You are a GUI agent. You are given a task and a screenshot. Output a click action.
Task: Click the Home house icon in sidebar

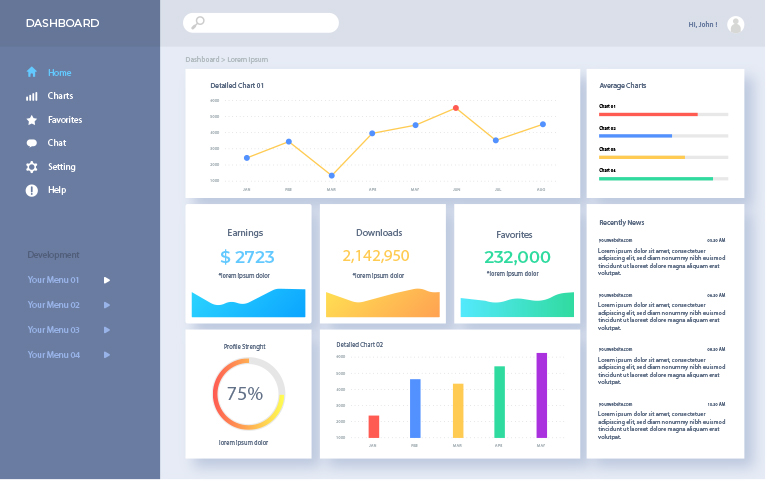click(x=32, y=72)
